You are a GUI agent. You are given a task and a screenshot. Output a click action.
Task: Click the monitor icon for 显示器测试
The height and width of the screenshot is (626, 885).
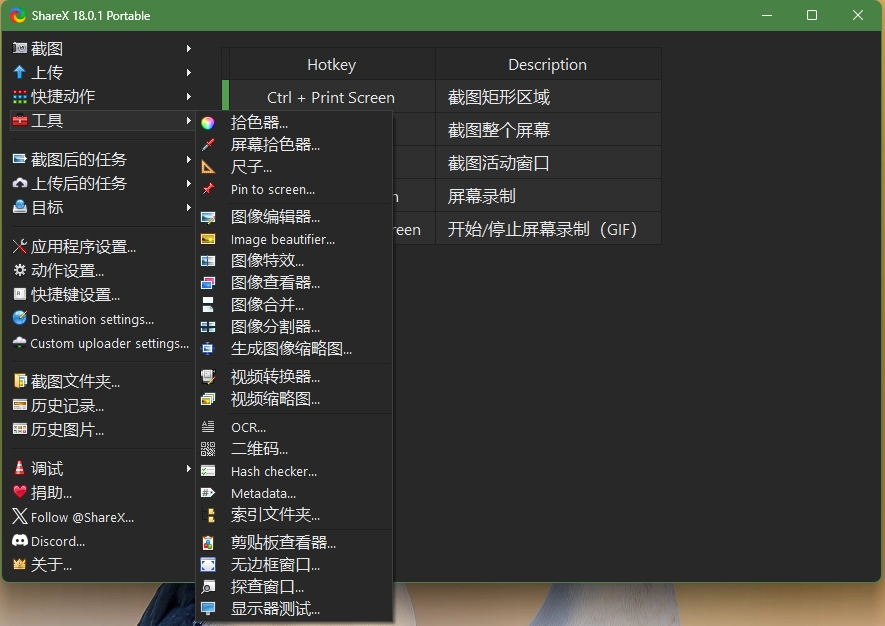click(208, 609)
